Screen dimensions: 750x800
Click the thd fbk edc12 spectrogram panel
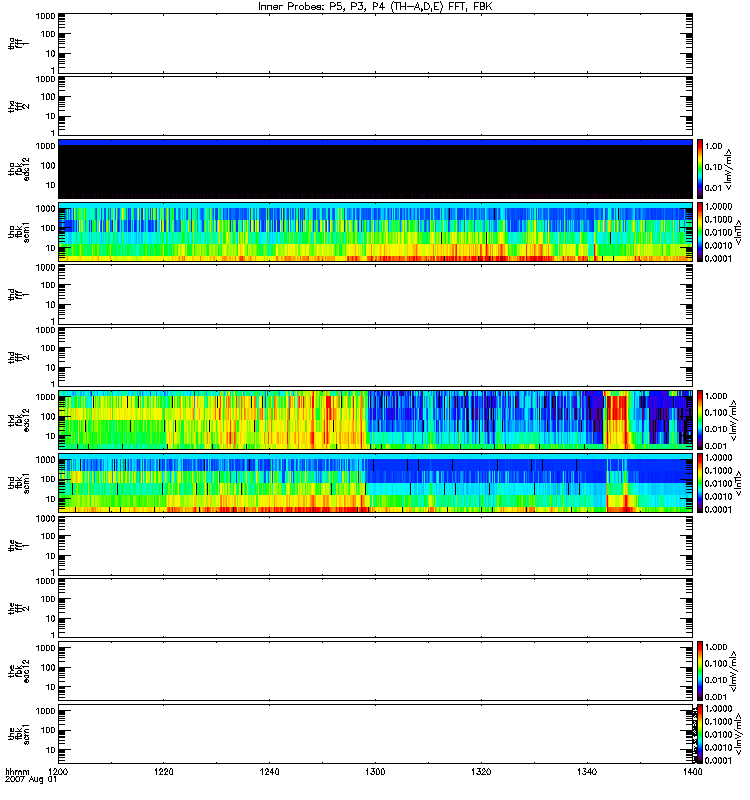pyautogui.click(x=375, y=420)
